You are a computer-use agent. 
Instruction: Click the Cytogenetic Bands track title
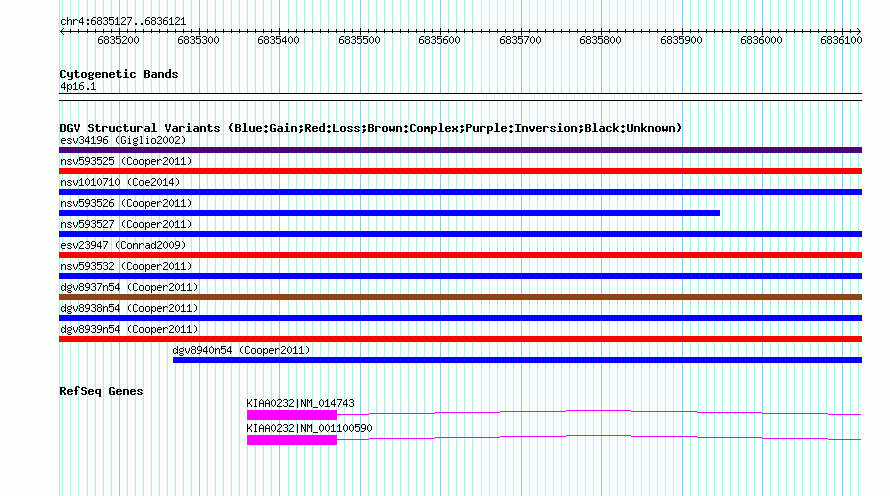(x=119, y=74)
